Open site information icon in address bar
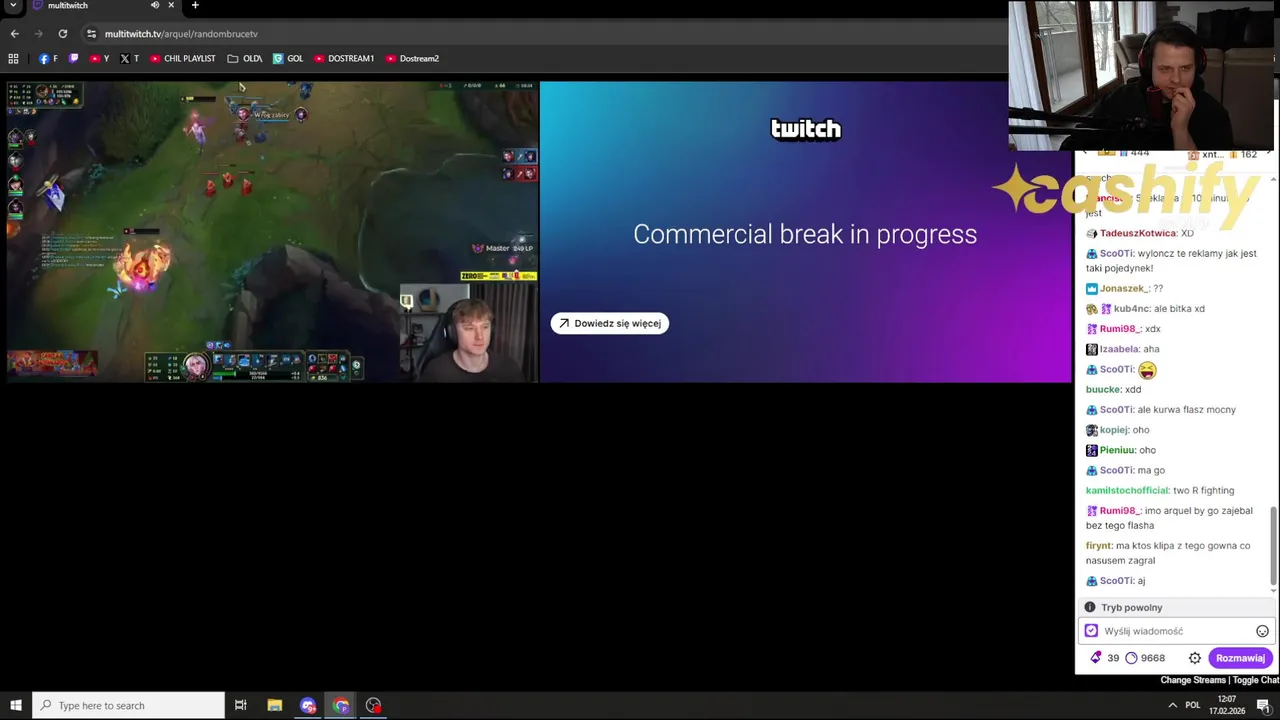Viewport: 1280px width, 720px height. point(91,34)
